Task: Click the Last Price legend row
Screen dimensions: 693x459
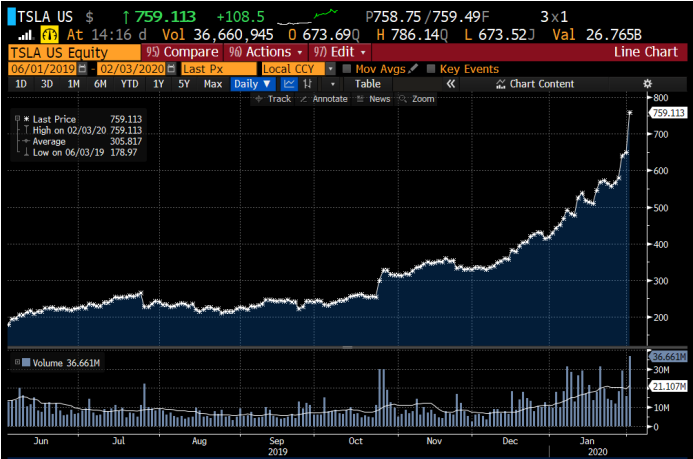Action: 82,119
